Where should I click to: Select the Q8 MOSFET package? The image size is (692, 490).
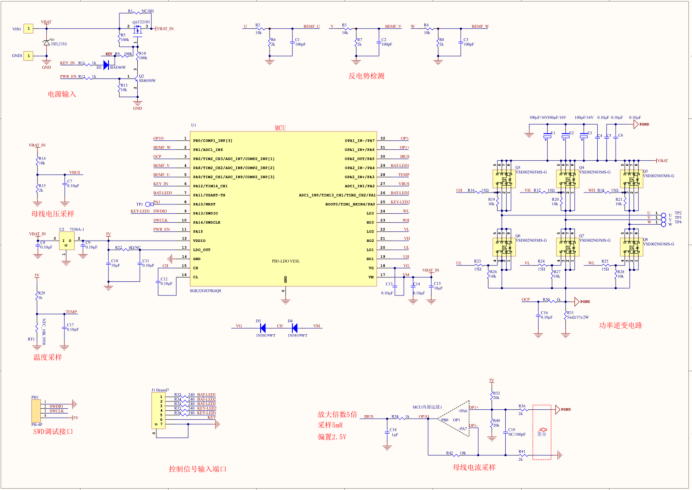(631, 247)
